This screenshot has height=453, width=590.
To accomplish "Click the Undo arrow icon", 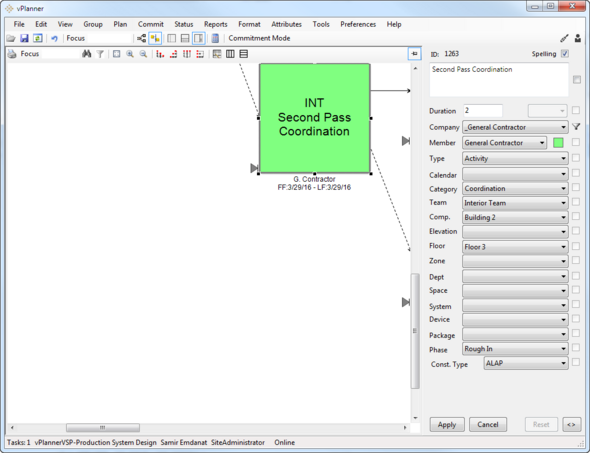I will (x=54, y=38).
